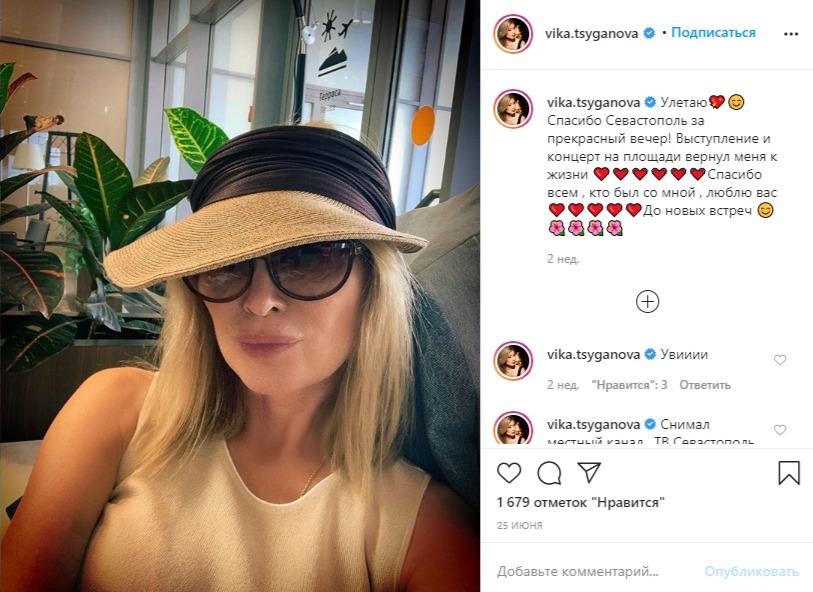Open the 1 679 отметок likes list
This screenshot has width=813, height=592.
click(x=581, y=502)
